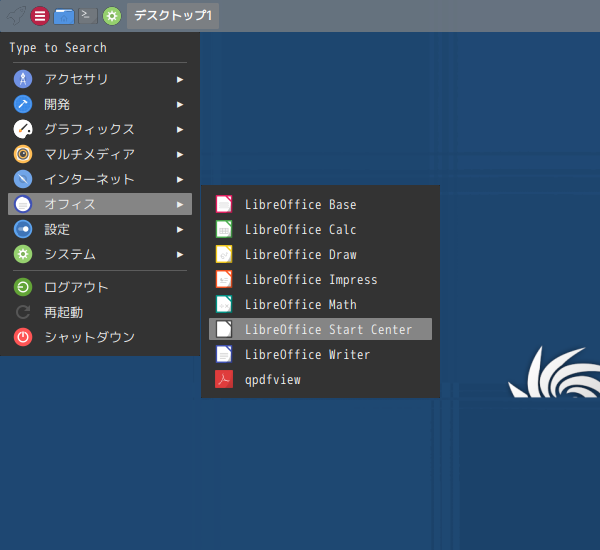
Task: Click the 設定 toggle-style icon
Action: point(23,229)
